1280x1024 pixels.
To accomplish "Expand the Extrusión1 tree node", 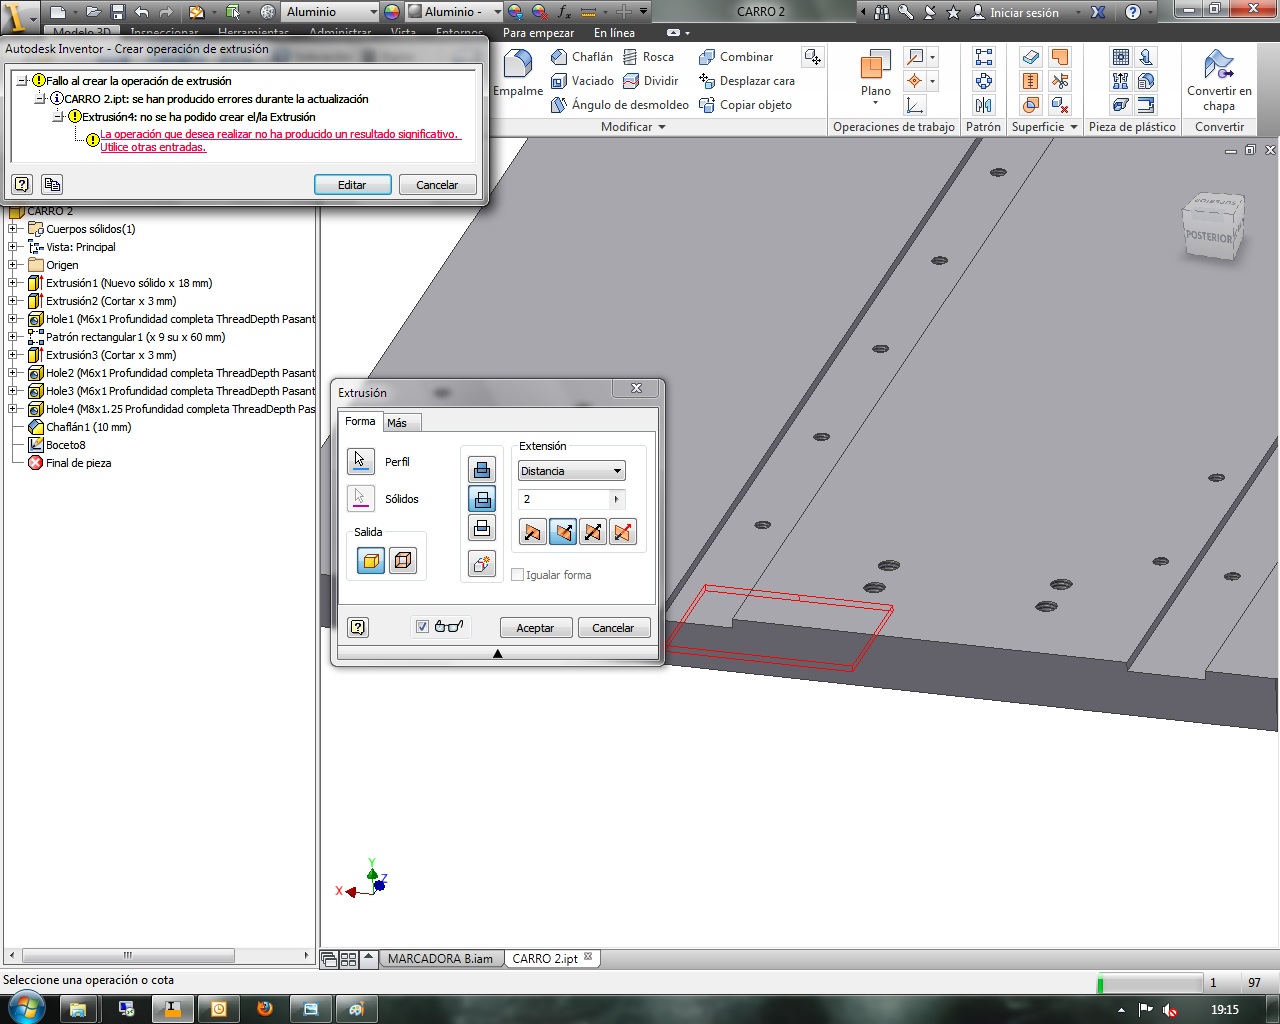I will [x=13, y=283].
